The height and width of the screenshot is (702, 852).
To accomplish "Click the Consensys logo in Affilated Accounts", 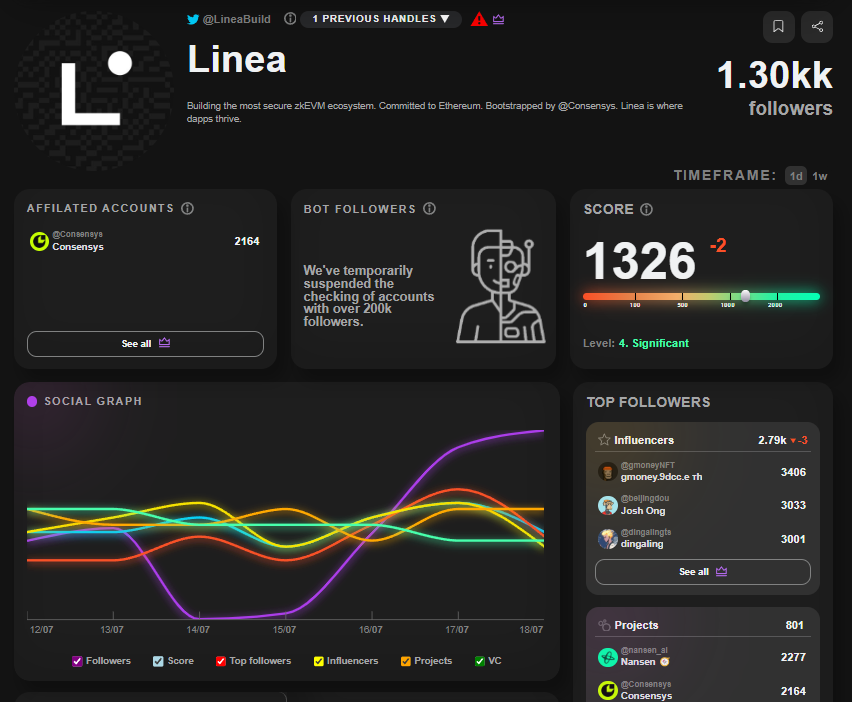I will [x=39, y=241].
